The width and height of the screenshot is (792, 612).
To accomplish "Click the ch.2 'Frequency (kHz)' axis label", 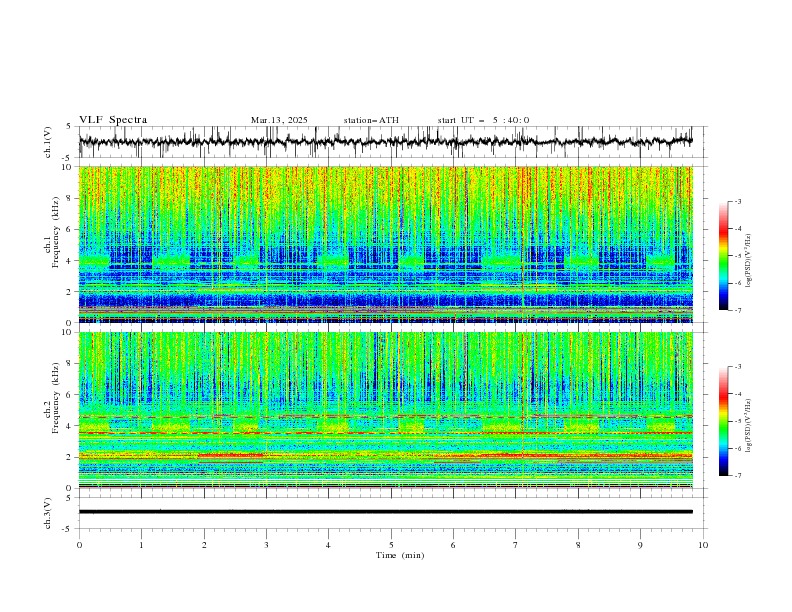I will pos(56,398).
